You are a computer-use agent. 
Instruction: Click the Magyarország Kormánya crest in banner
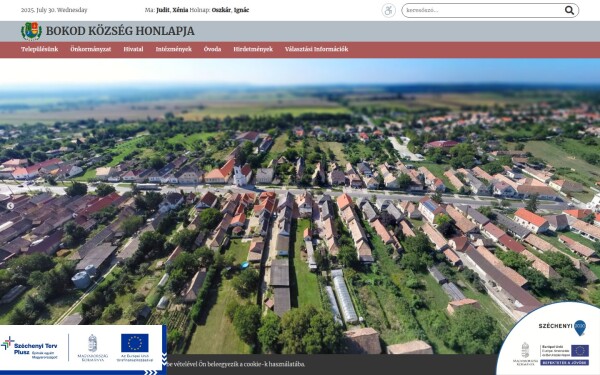93,347
